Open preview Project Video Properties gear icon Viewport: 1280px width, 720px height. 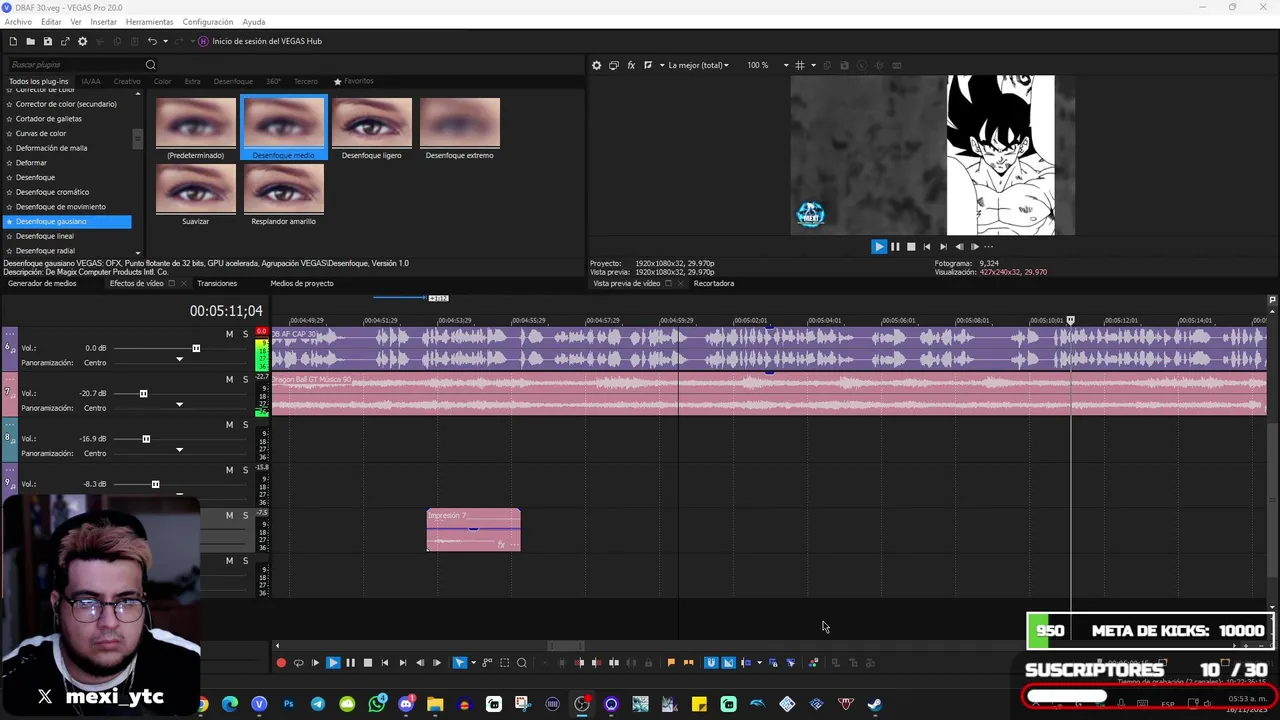click(596, 65)
